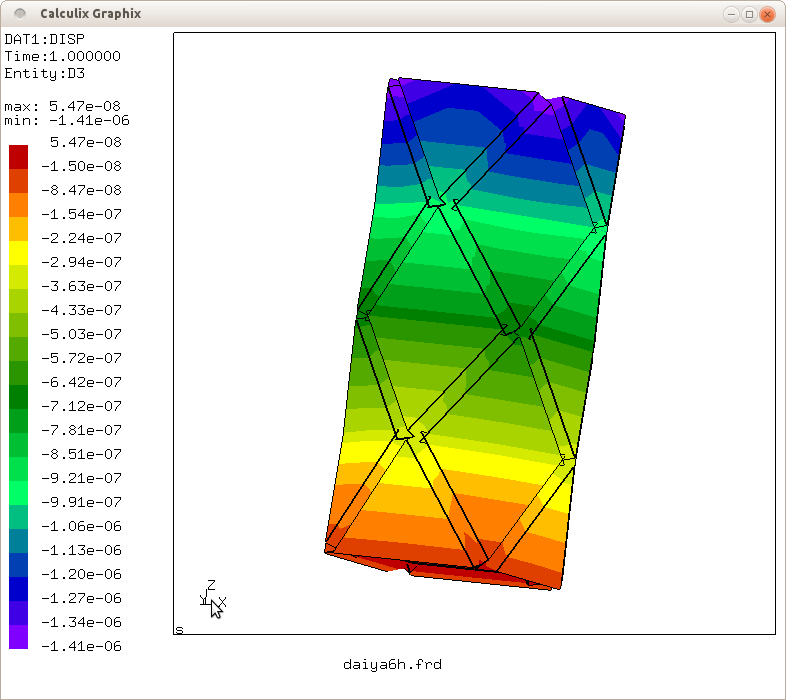Click the legend value -1.13e-06
This screenshot has height=700, width=786.
tap(82, 550)
